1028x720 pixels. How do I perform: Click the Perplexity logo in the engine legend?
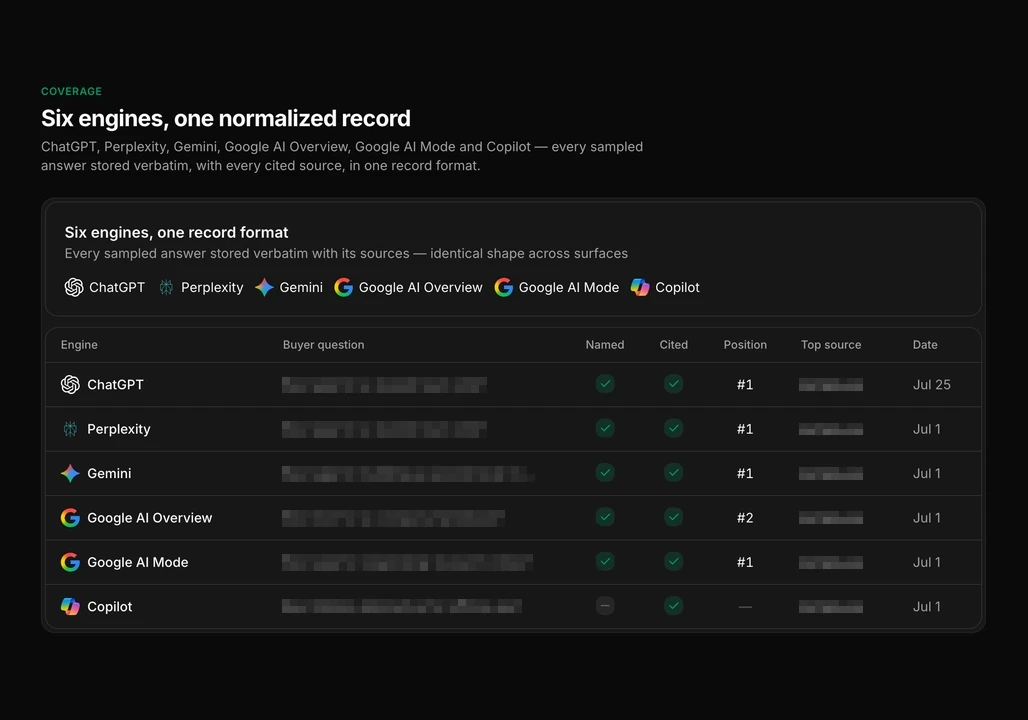167,287
